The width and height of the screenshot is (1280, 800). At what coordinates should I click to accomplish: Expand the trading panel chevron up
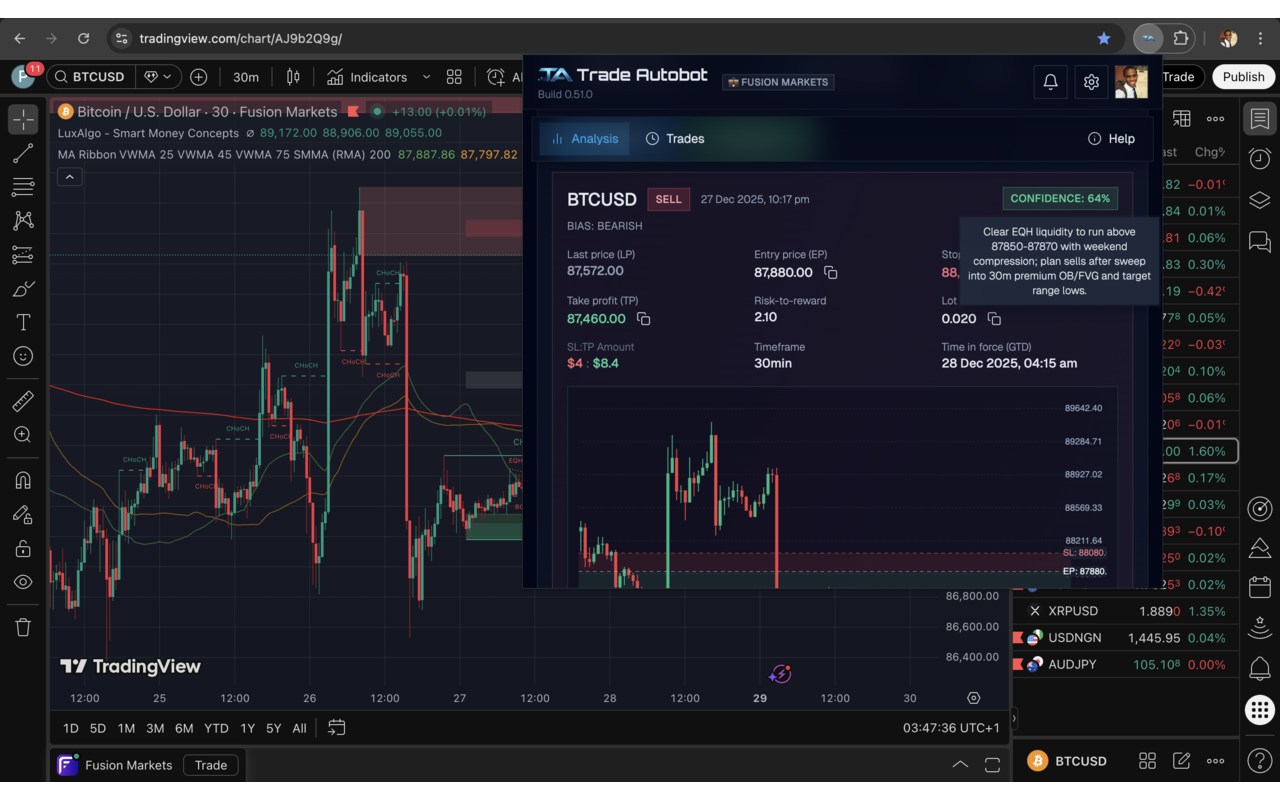[960, 765]
